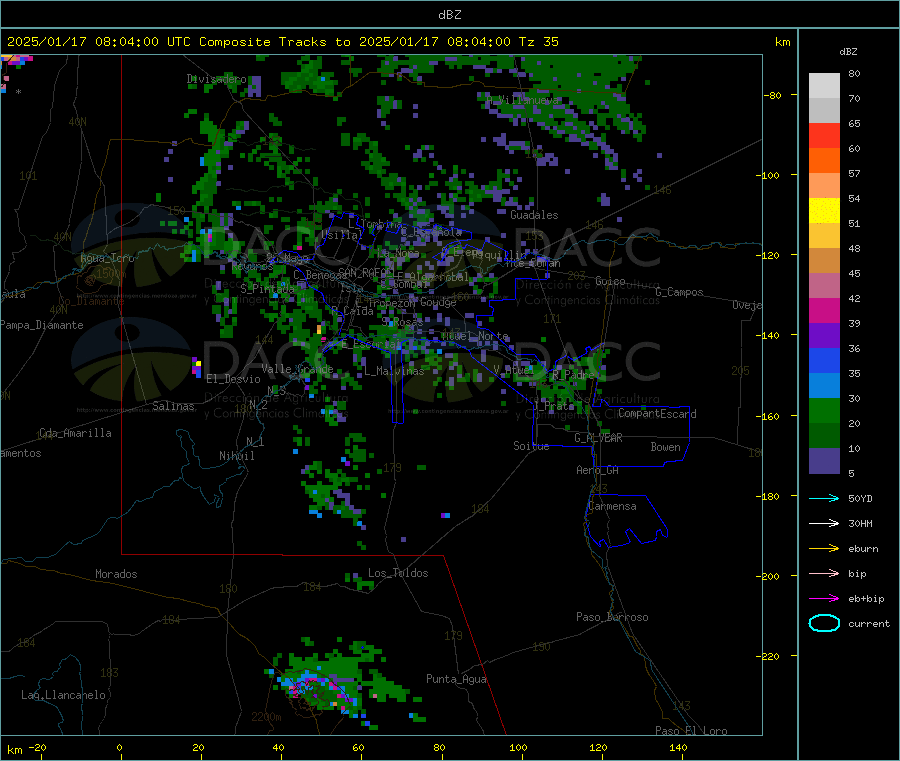
Task: Click the Aero_GH map label
Action: [x=597, y=470]
